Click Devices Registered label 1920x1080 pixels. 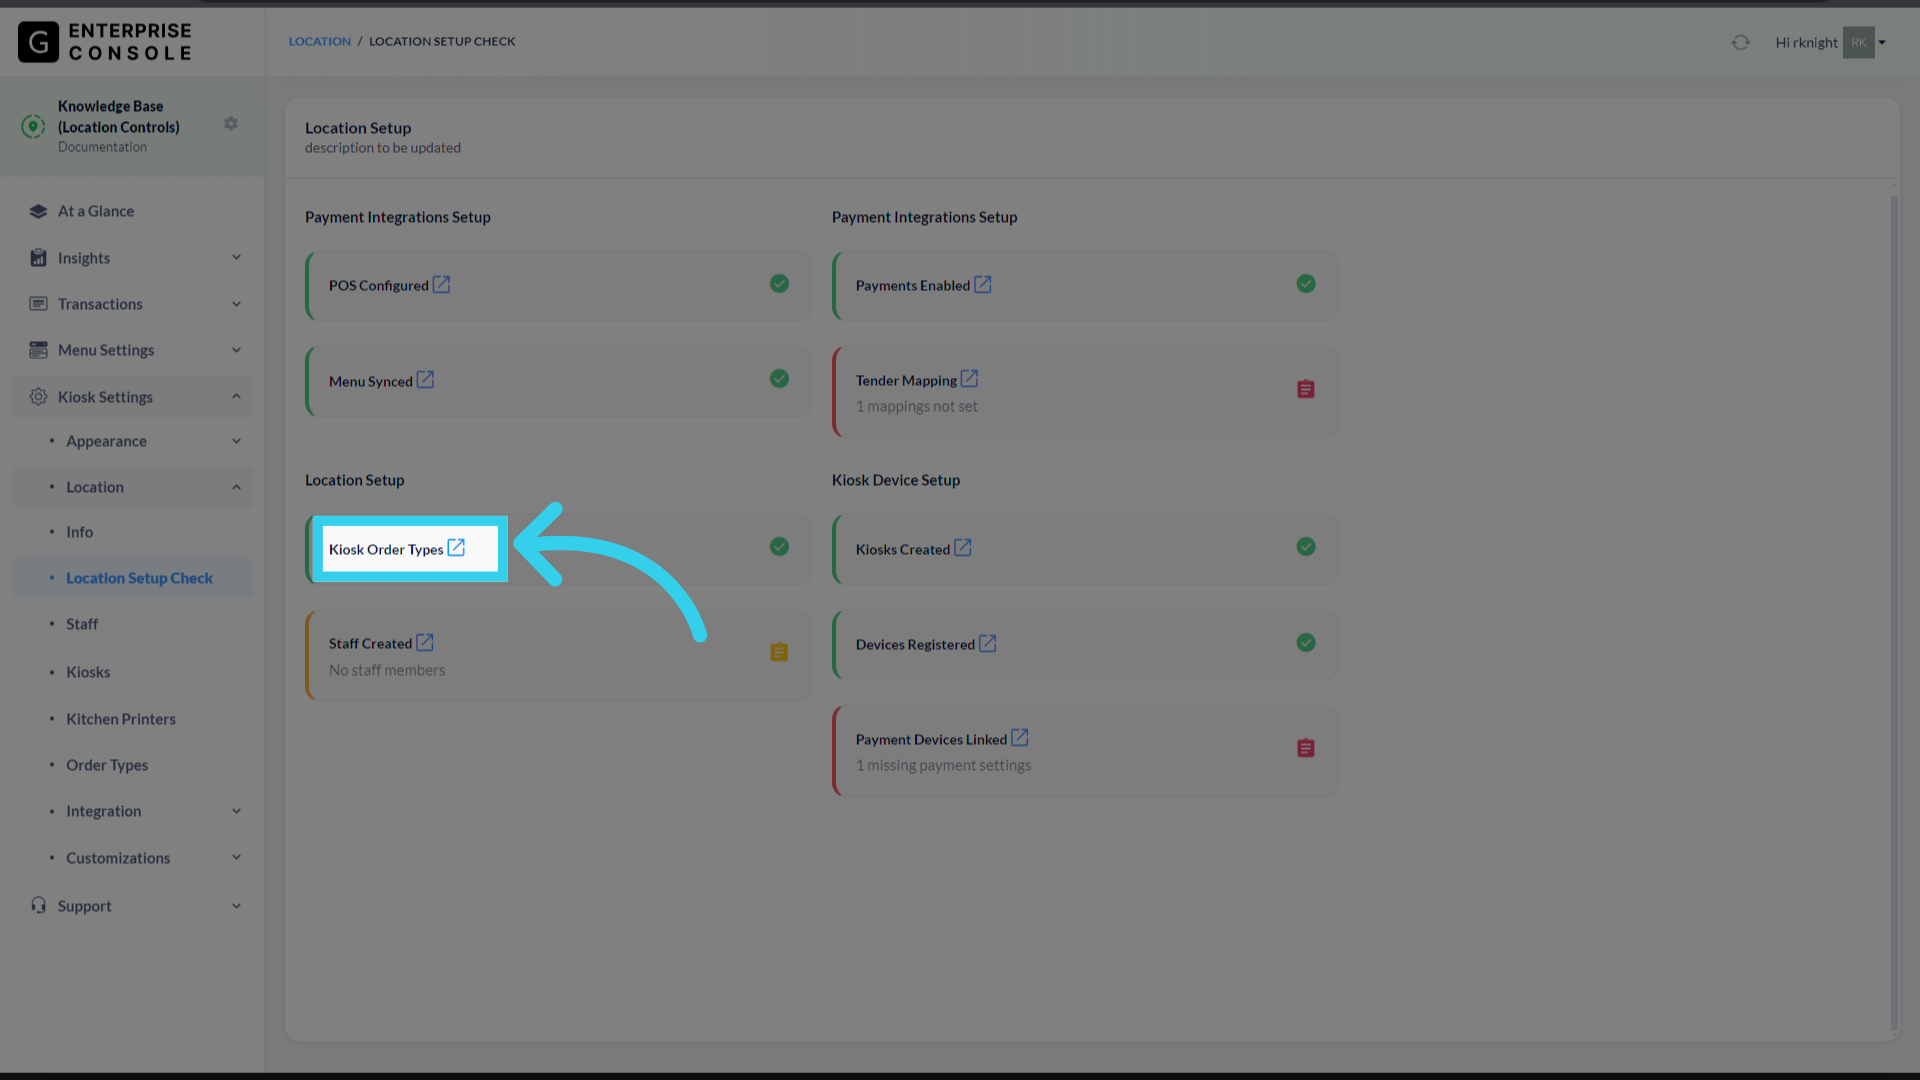[915, 645]
